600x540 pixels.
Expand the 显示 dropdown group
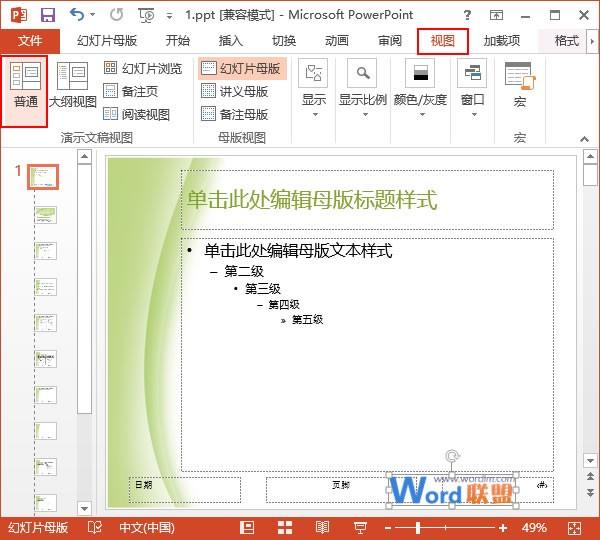[x=314, y=89]
